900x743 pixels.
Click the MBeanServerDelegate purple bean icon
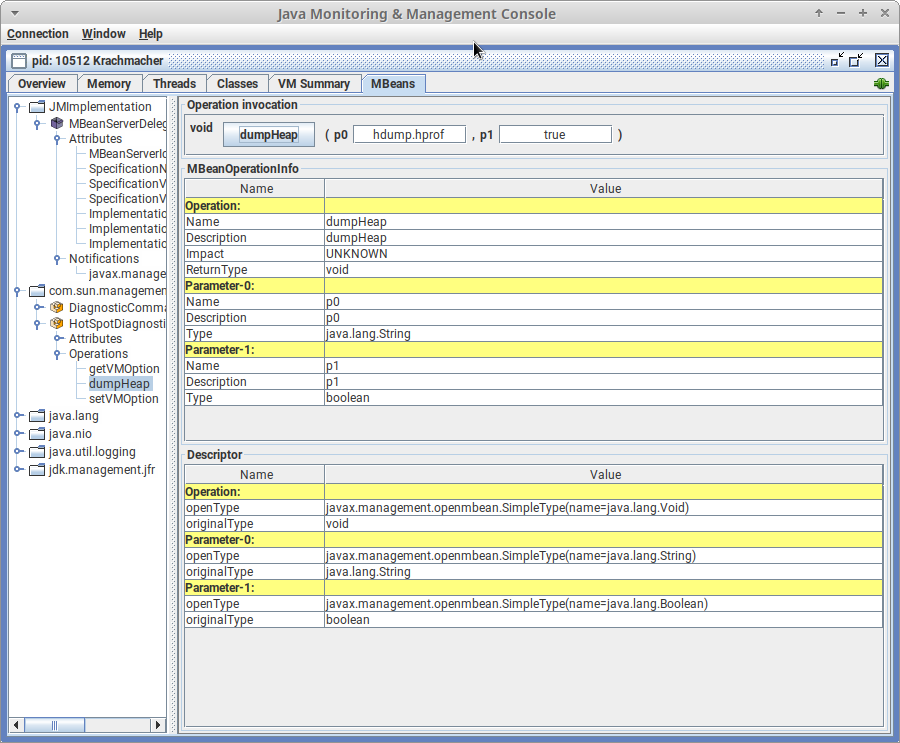(x=57, y=124)
